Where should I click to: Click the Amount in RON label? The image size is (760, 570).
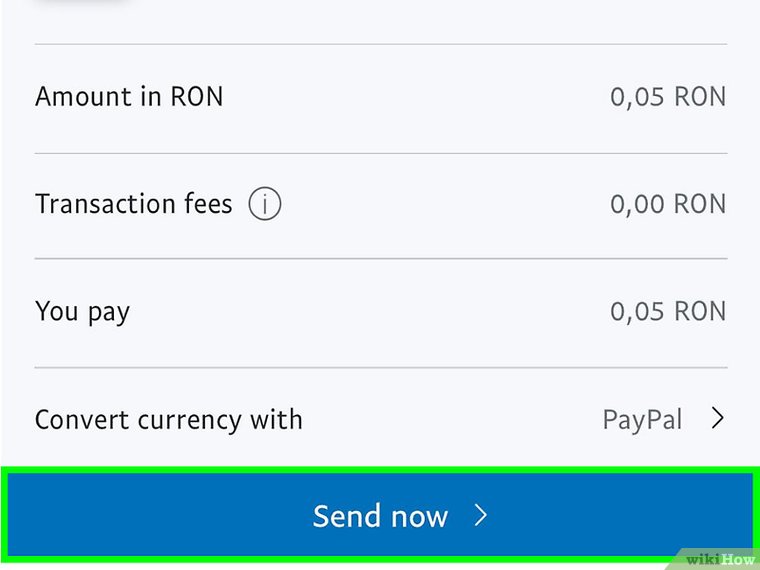(x=129, y=97)
